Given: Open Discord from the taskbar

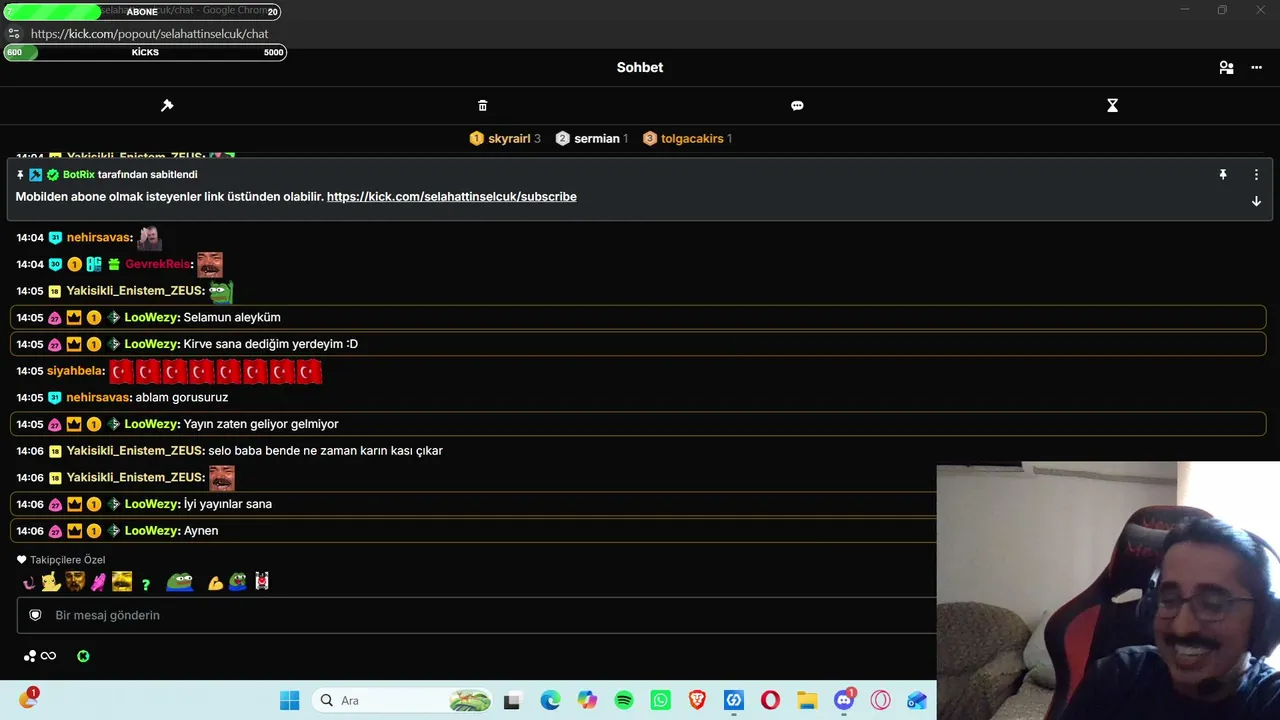Looking at the screenshot, I should (844, 700).
